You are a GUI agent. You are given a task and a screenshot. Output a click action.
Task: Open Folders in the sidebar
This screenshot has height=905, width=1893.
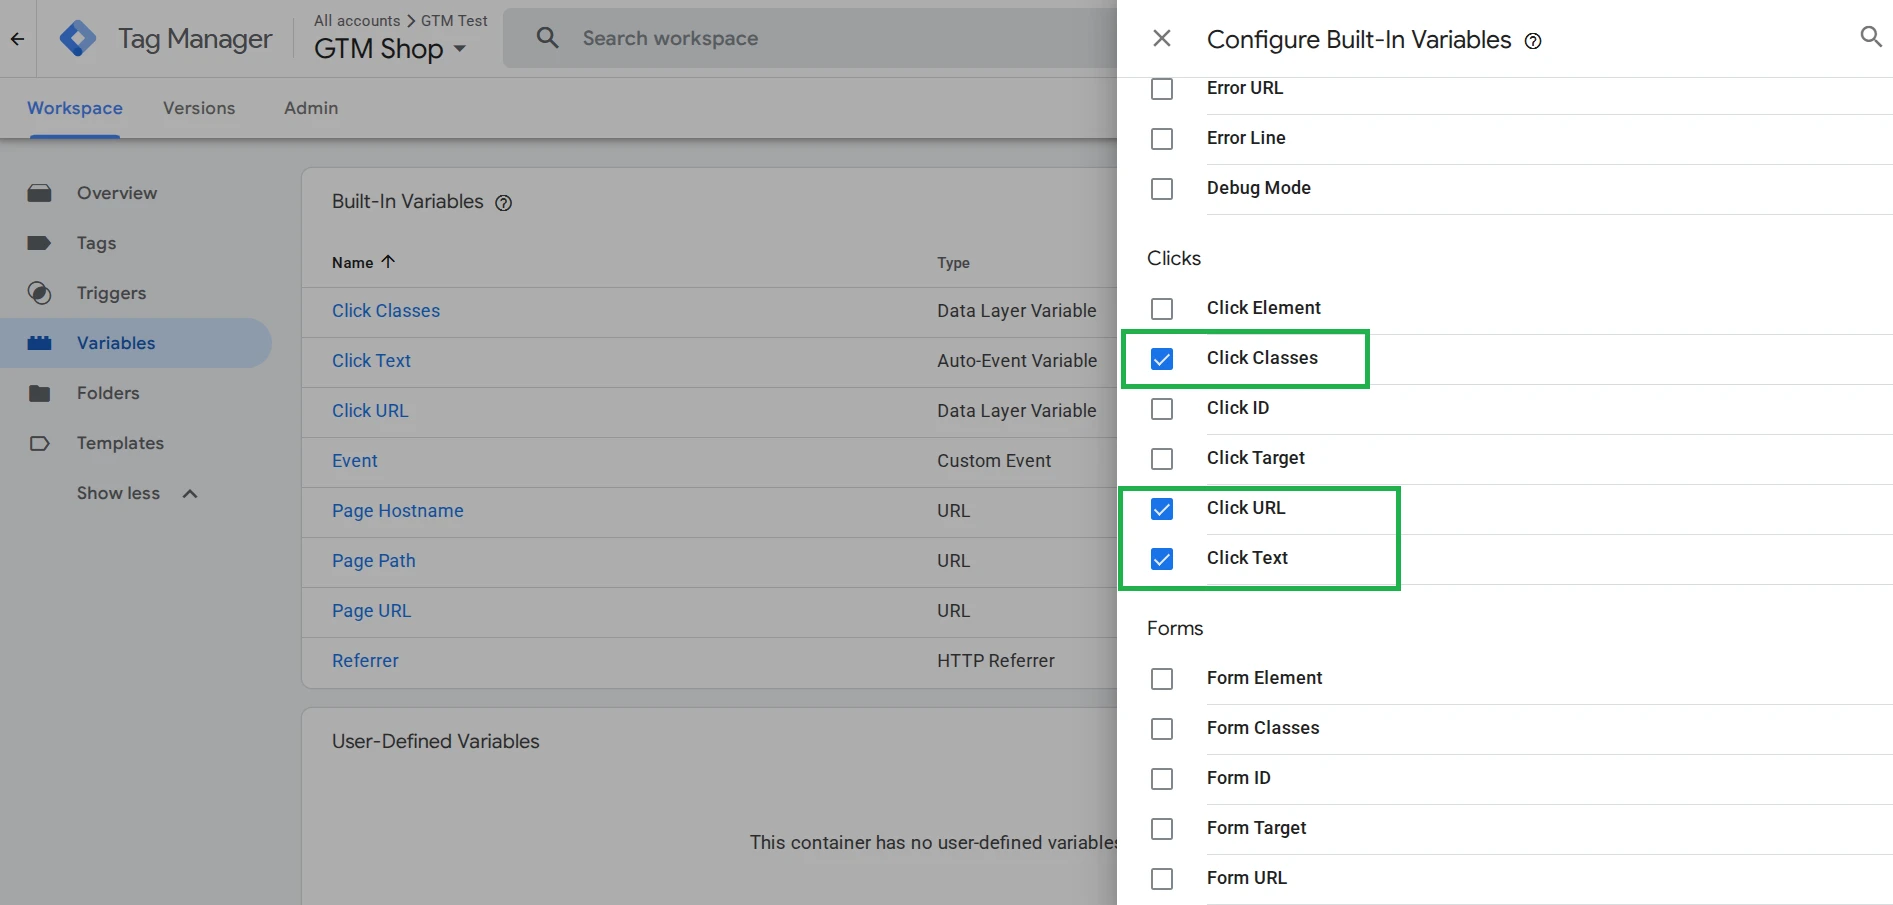point(108,393)
